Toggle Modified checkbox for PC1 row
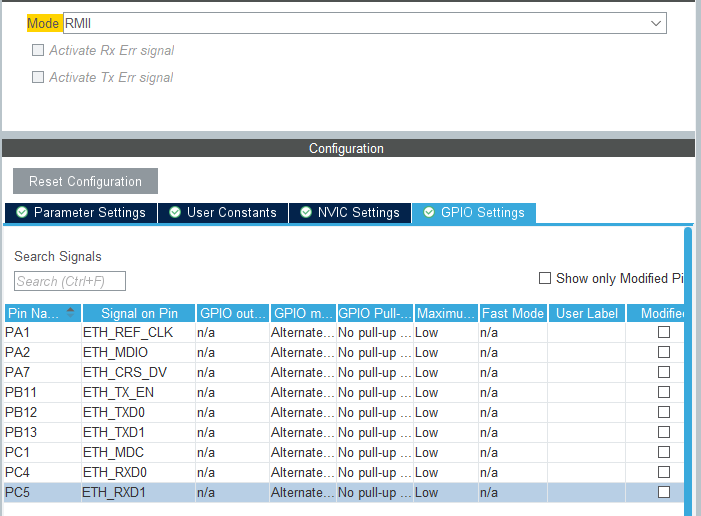 pos(664,452)
